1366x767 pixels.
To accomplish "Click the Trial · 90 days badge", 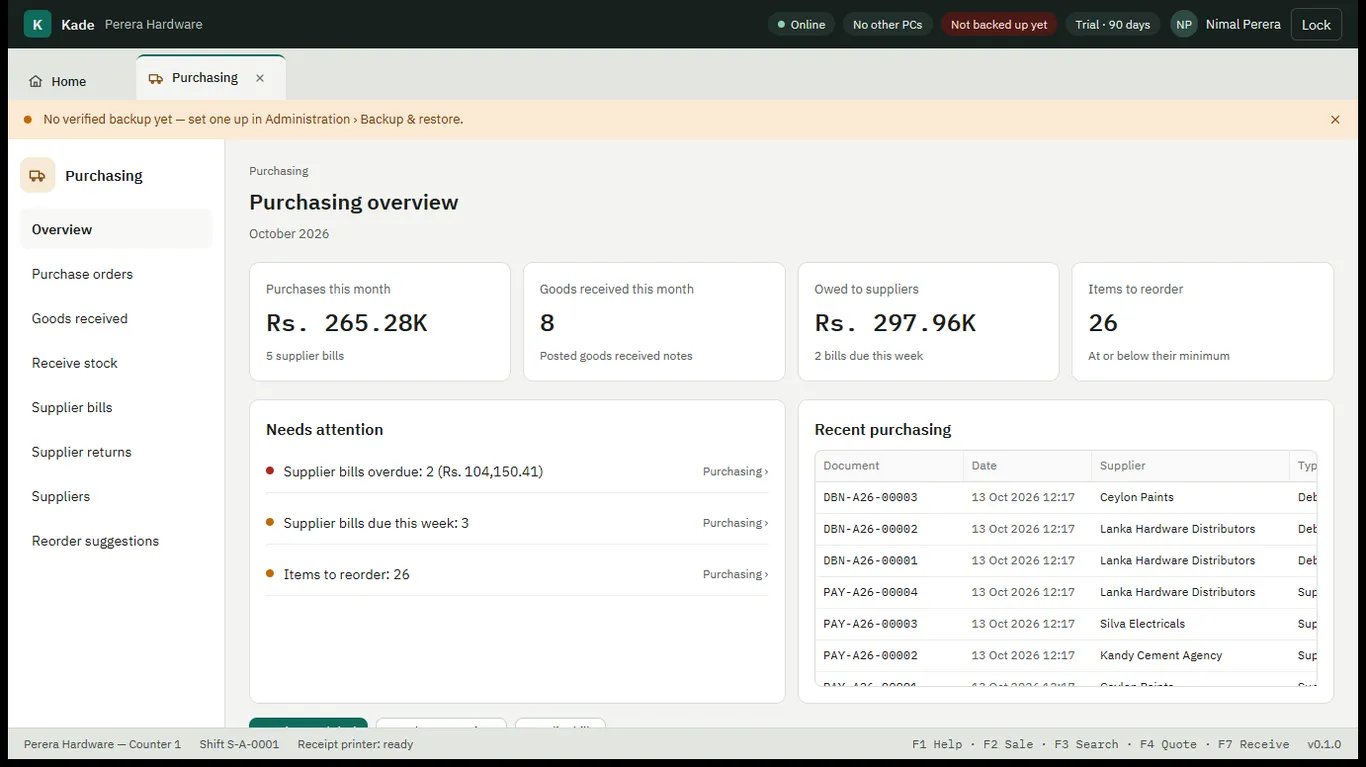I will click(1112, 25).
